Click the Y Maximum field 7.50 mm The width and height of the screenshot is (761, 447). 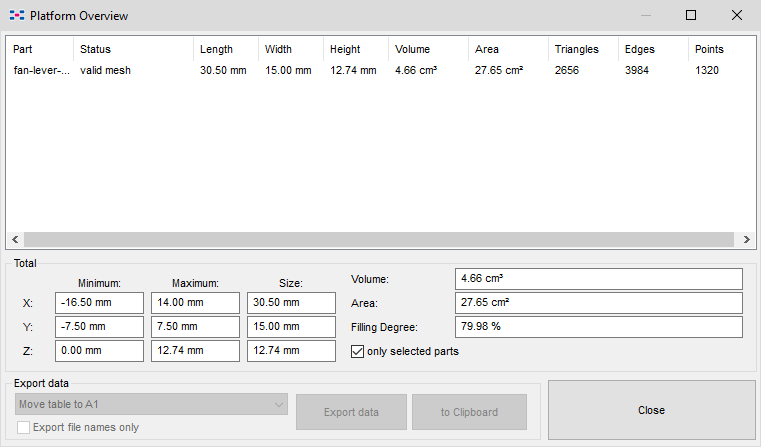(195, 327)
